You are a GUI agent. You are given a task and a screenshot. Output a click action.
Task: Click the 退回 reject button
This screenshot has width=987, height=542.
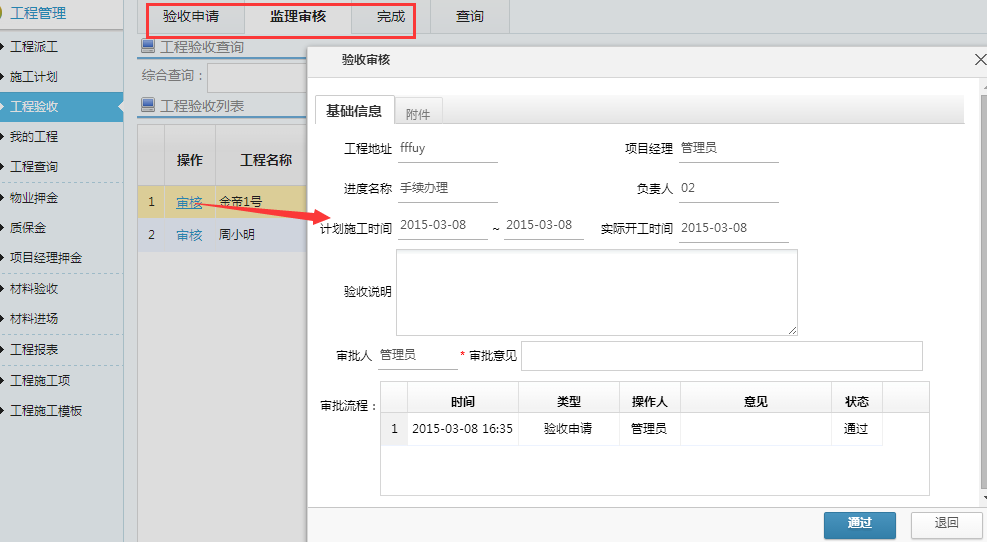(x=946, y=523)
